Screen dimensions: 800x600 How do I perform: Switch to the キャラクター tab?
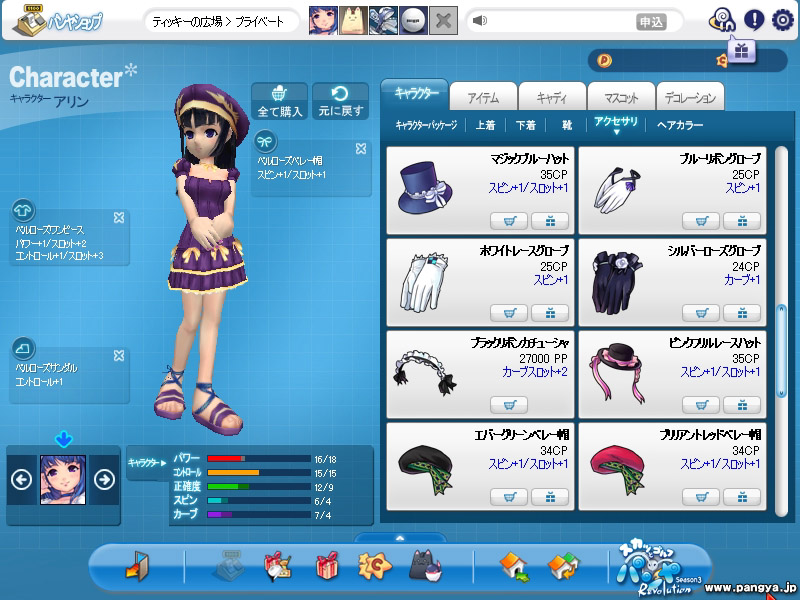point(416,94)
